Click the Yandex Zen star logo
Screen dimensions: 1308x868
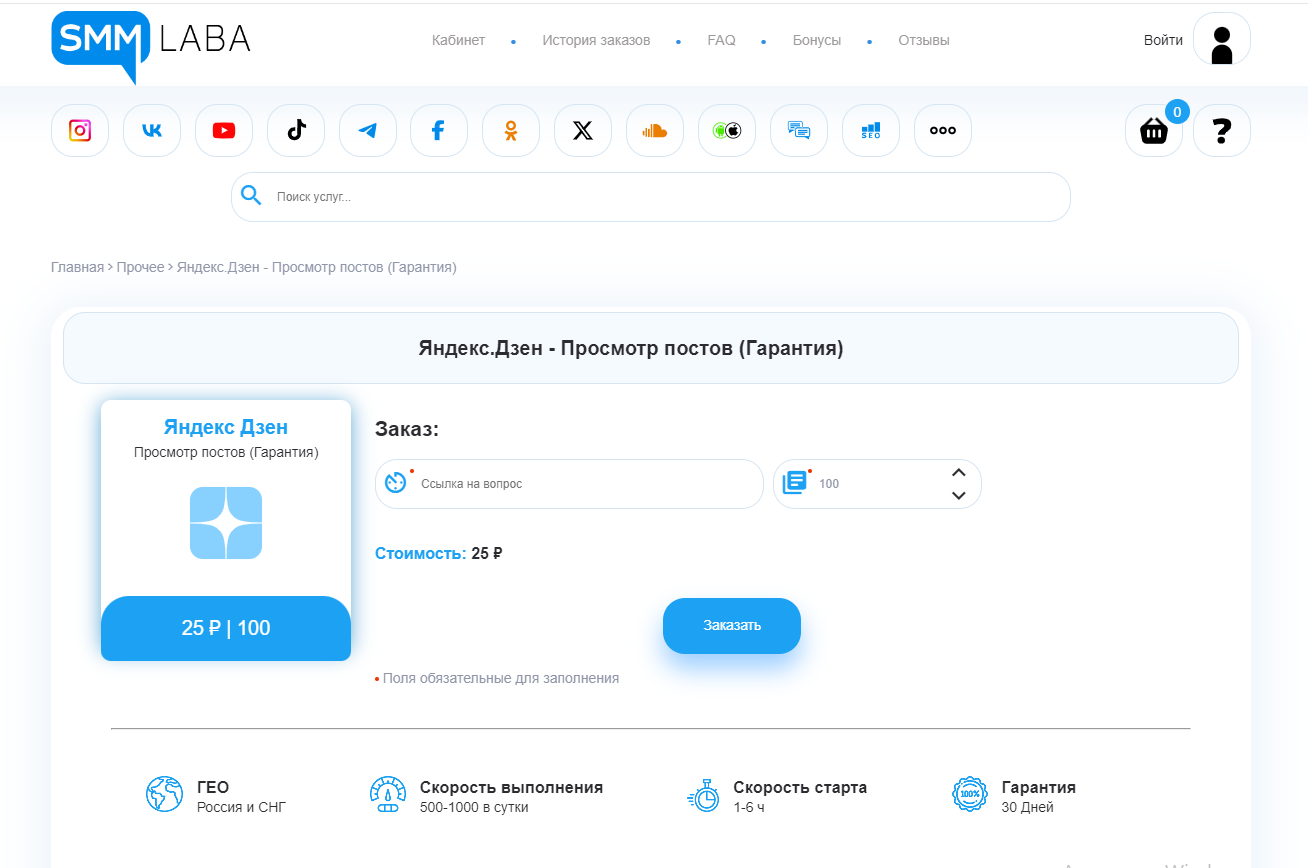click(x=226, y=523)
